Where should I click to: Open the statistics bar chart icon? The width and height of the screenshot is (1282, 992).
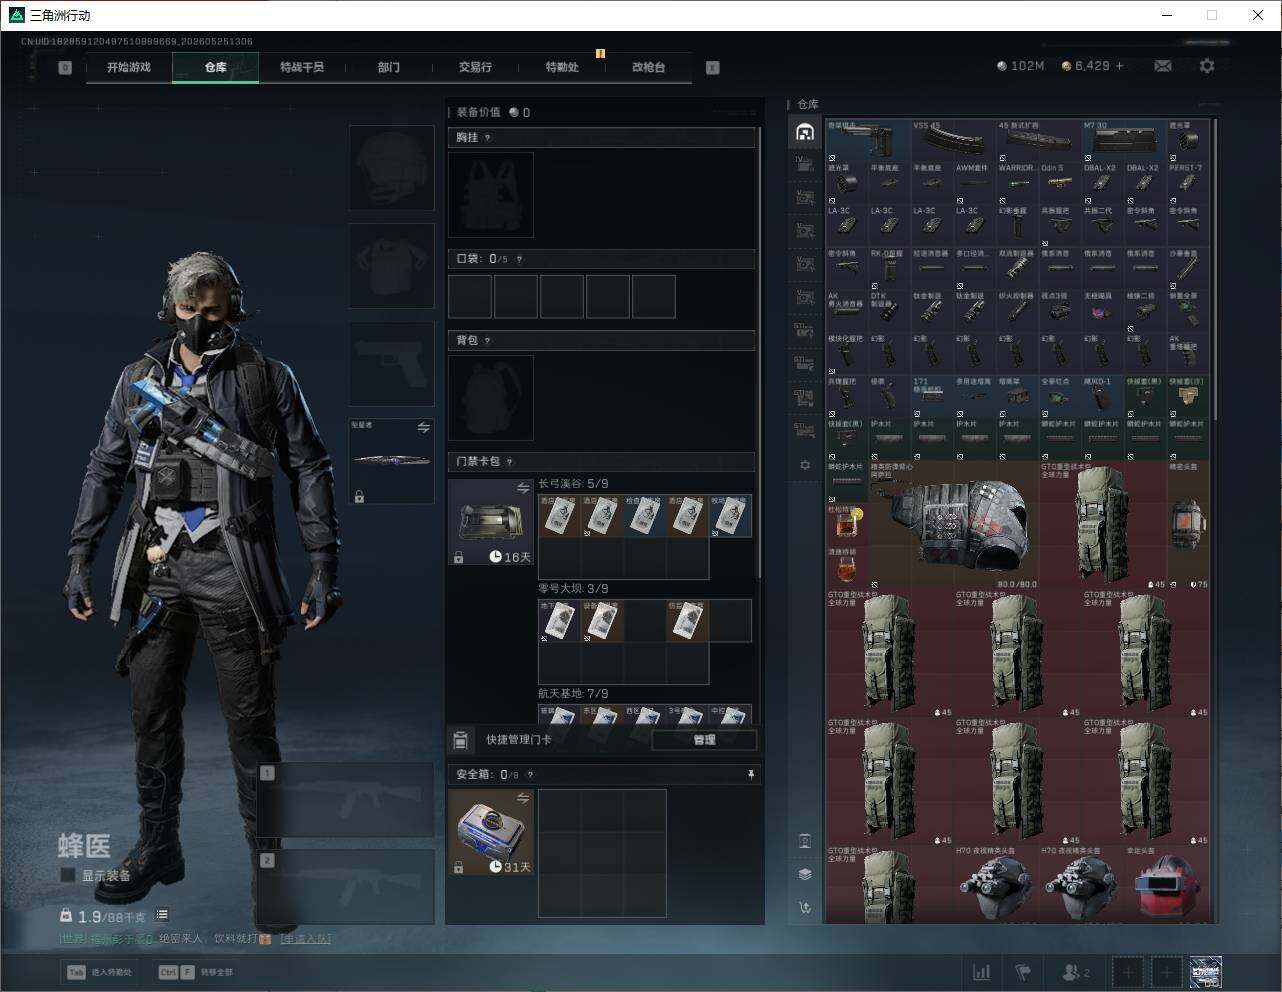point(982,972)
